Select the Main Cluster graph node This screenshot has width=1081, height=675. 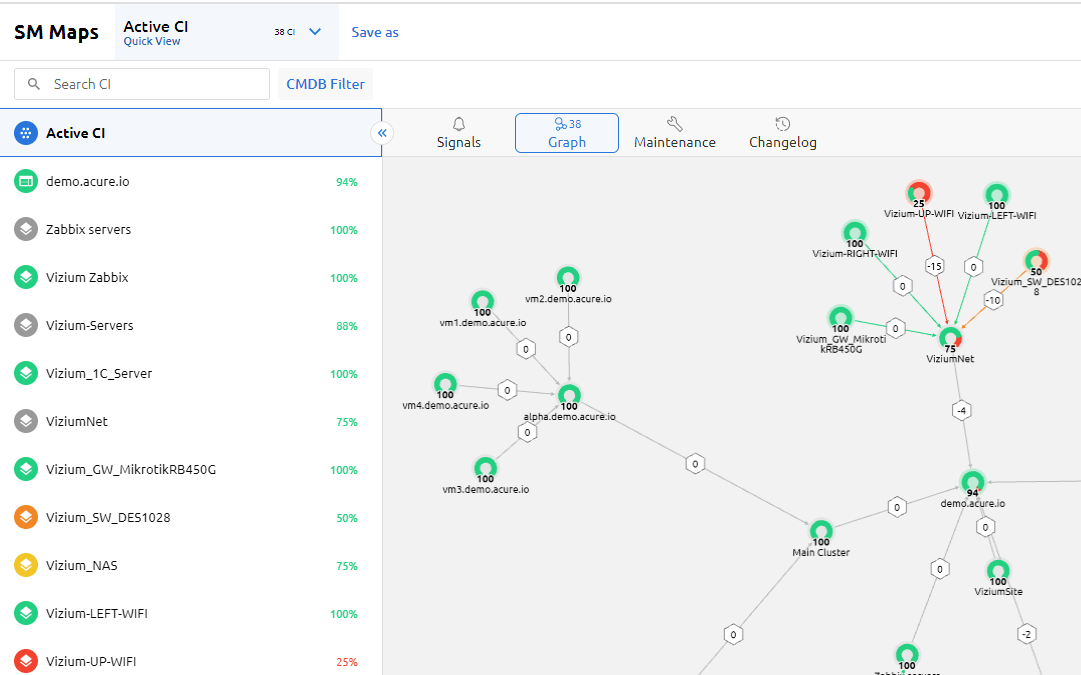pos(821,532)
